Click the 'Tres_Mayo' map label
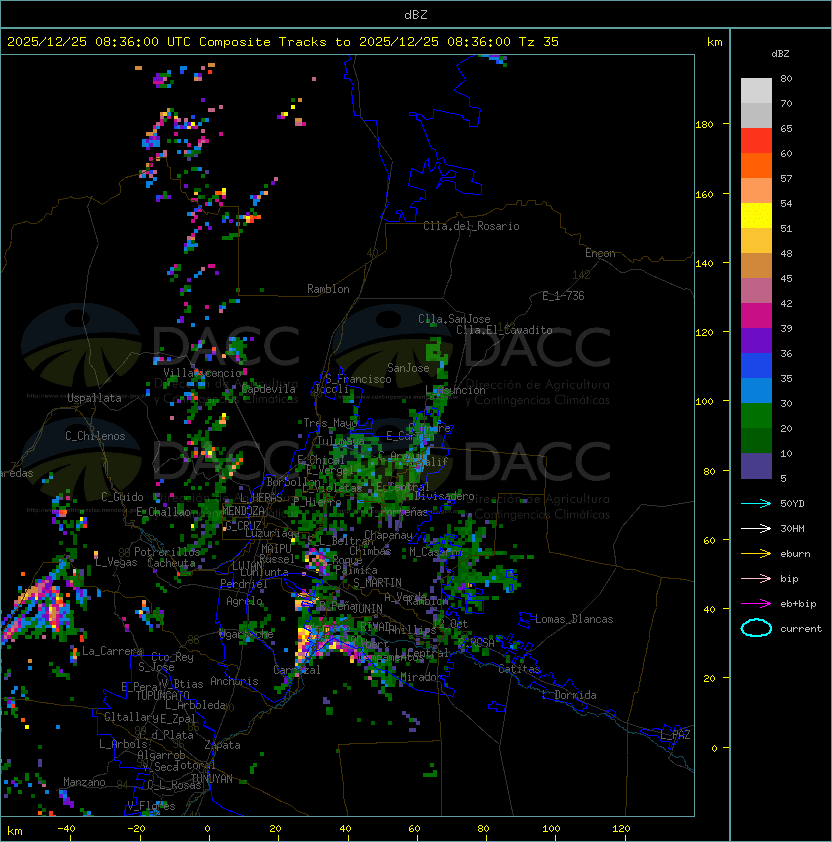The image size is (832, 842). (330, 423)
